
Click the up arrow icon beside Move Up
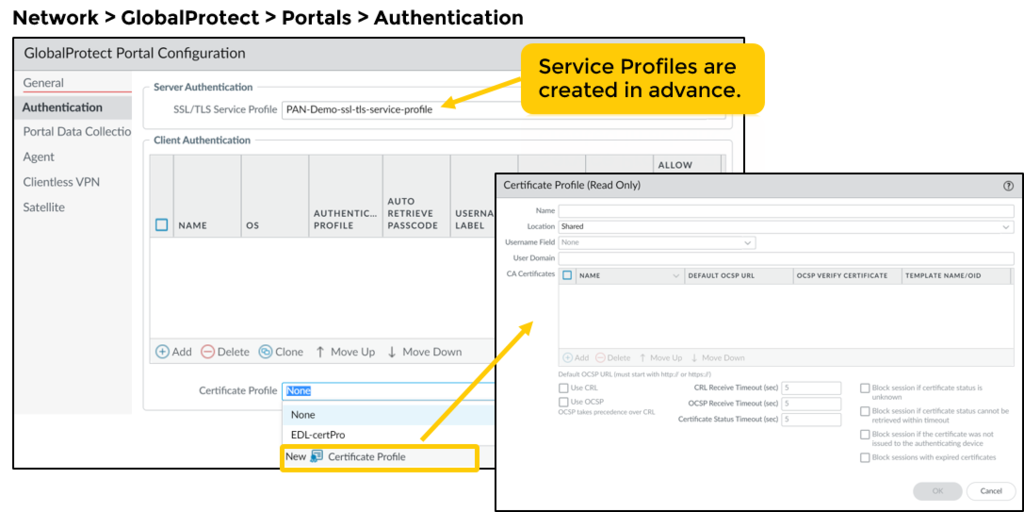(x=320, y=351)
